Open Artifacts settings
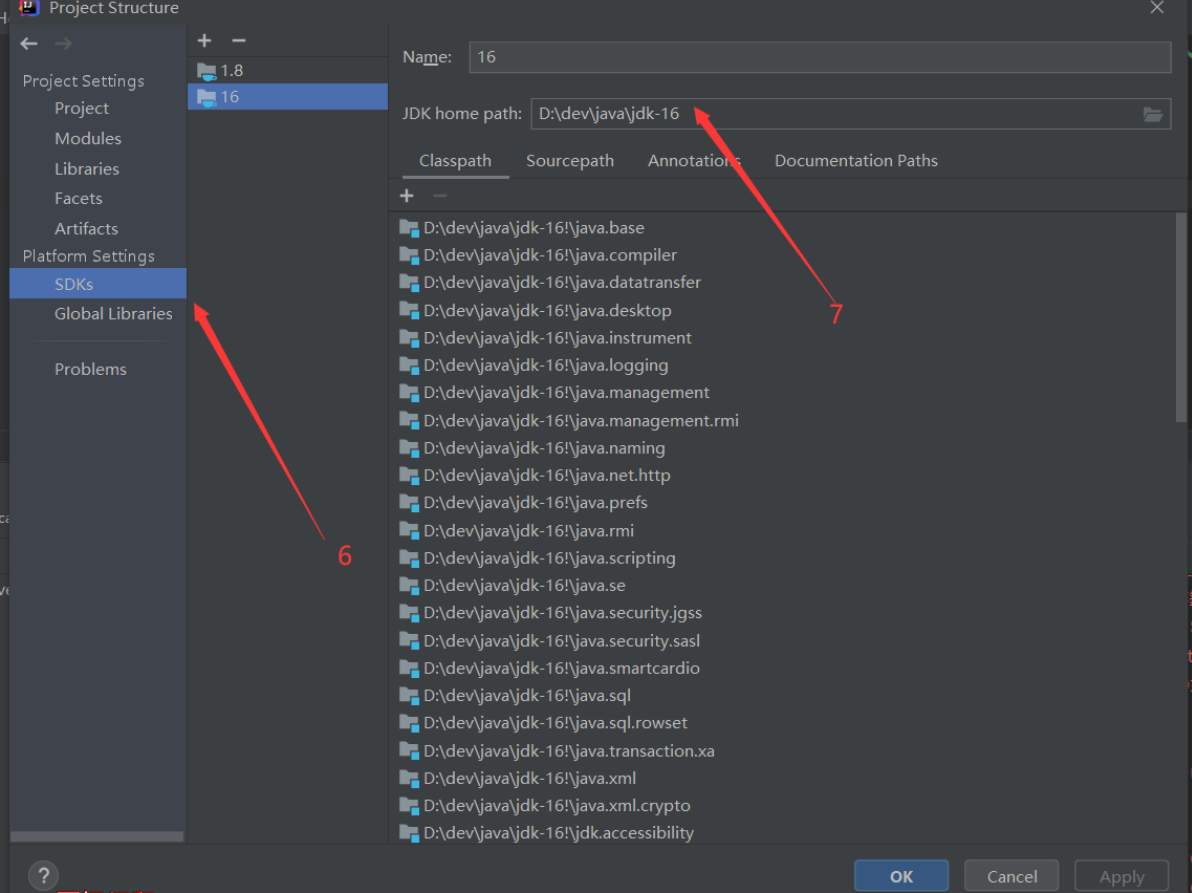The image size is (1192, 893). click(x=86, y=230)
